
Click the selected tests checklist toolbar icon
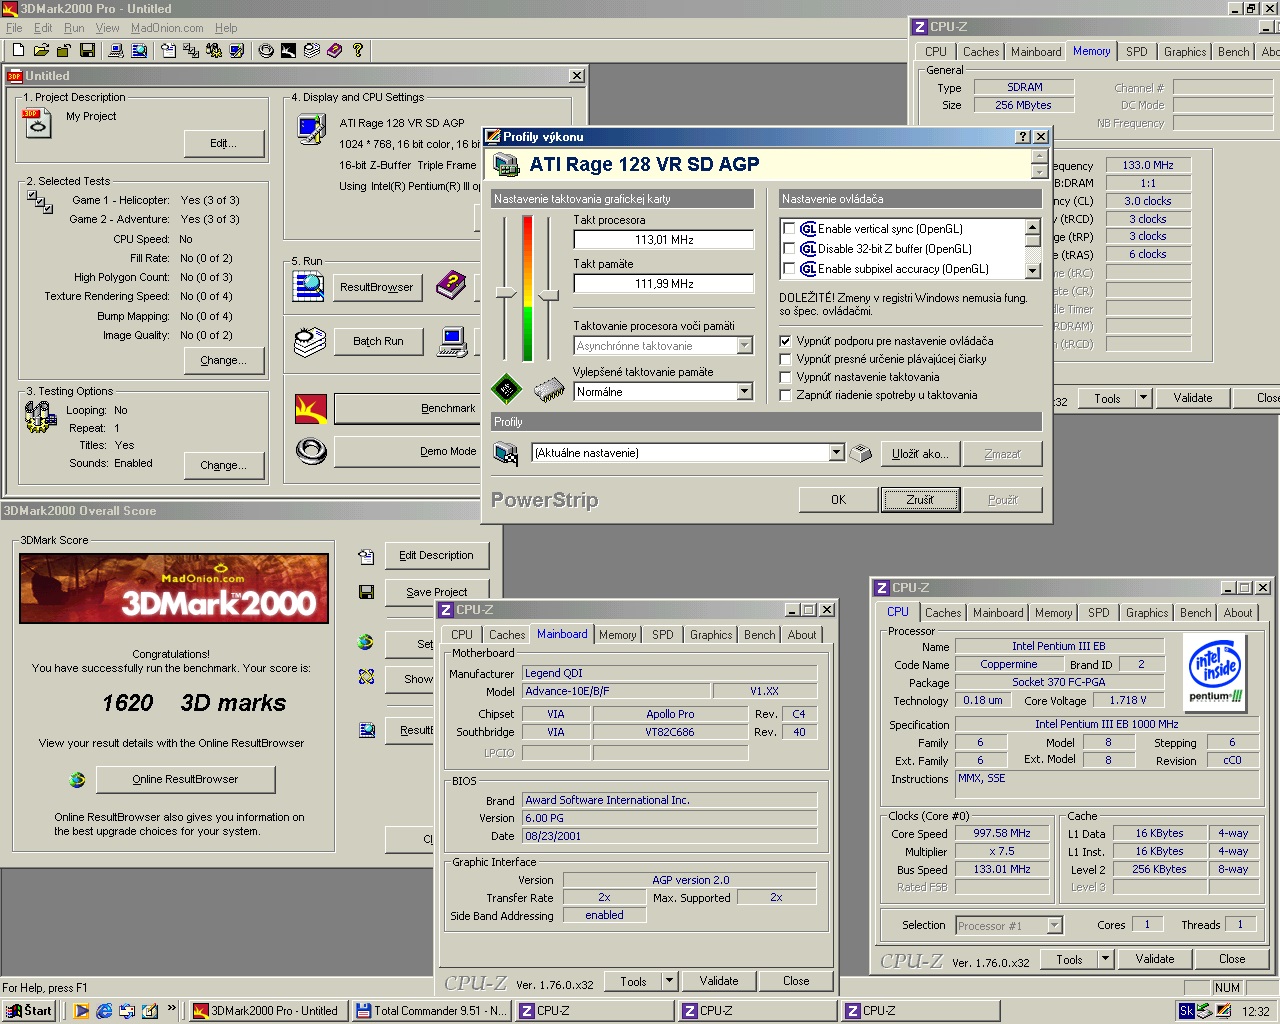coord(191,50)
